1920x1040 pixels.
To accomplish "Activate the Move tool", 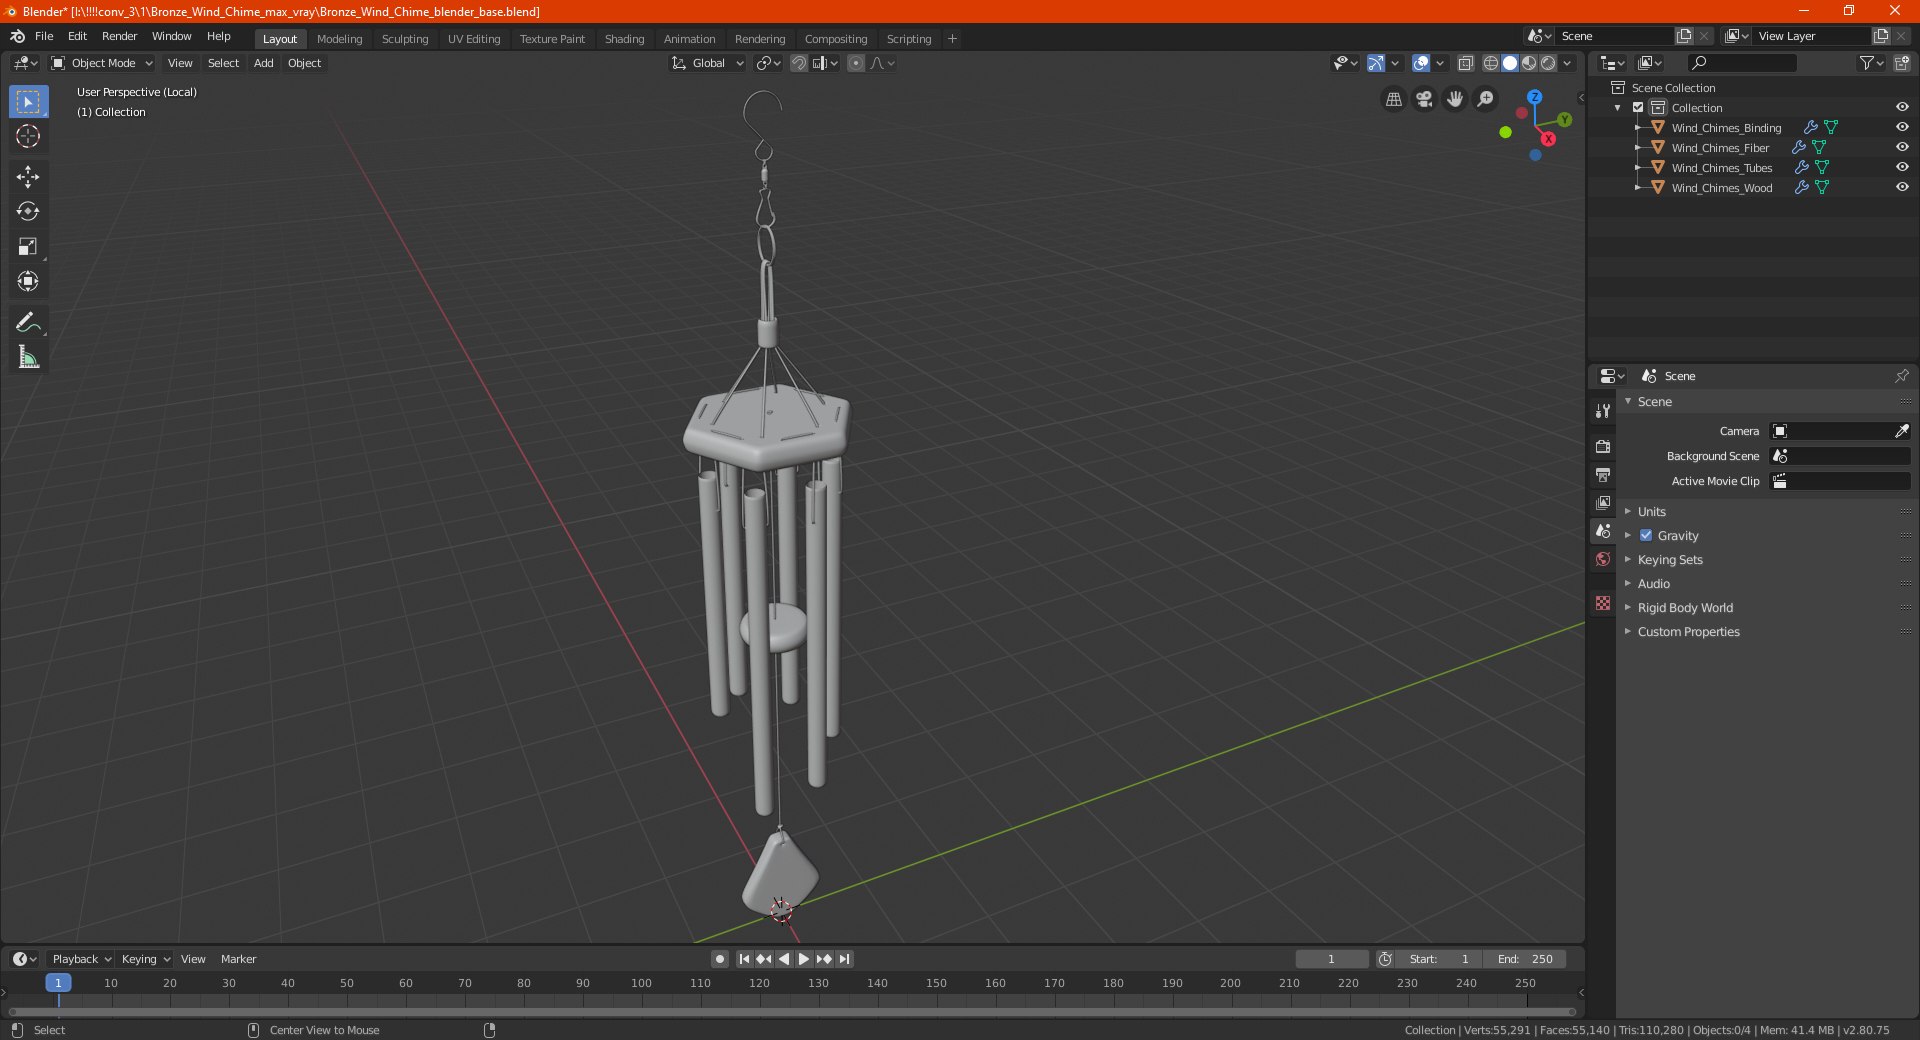I will 28,177.
